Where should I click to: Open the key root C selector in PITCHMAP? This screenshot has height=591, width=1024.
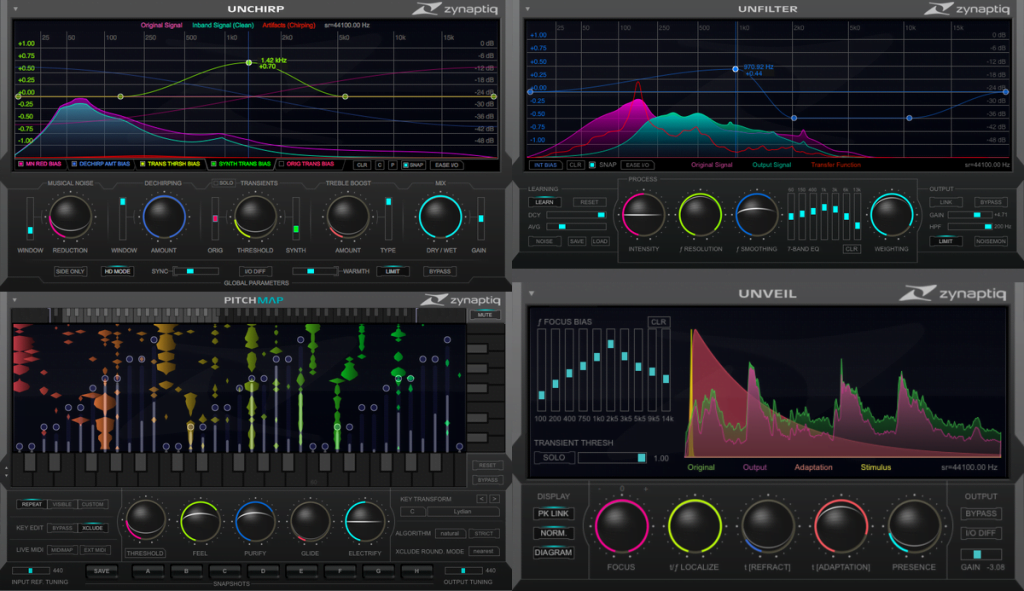413,511
